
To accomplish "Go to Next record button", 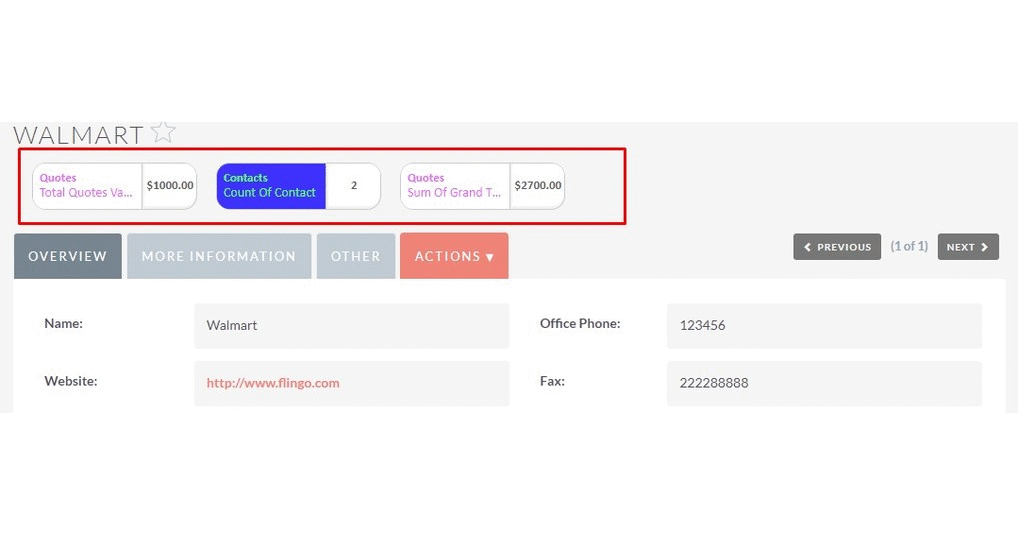I will point(968,247).
